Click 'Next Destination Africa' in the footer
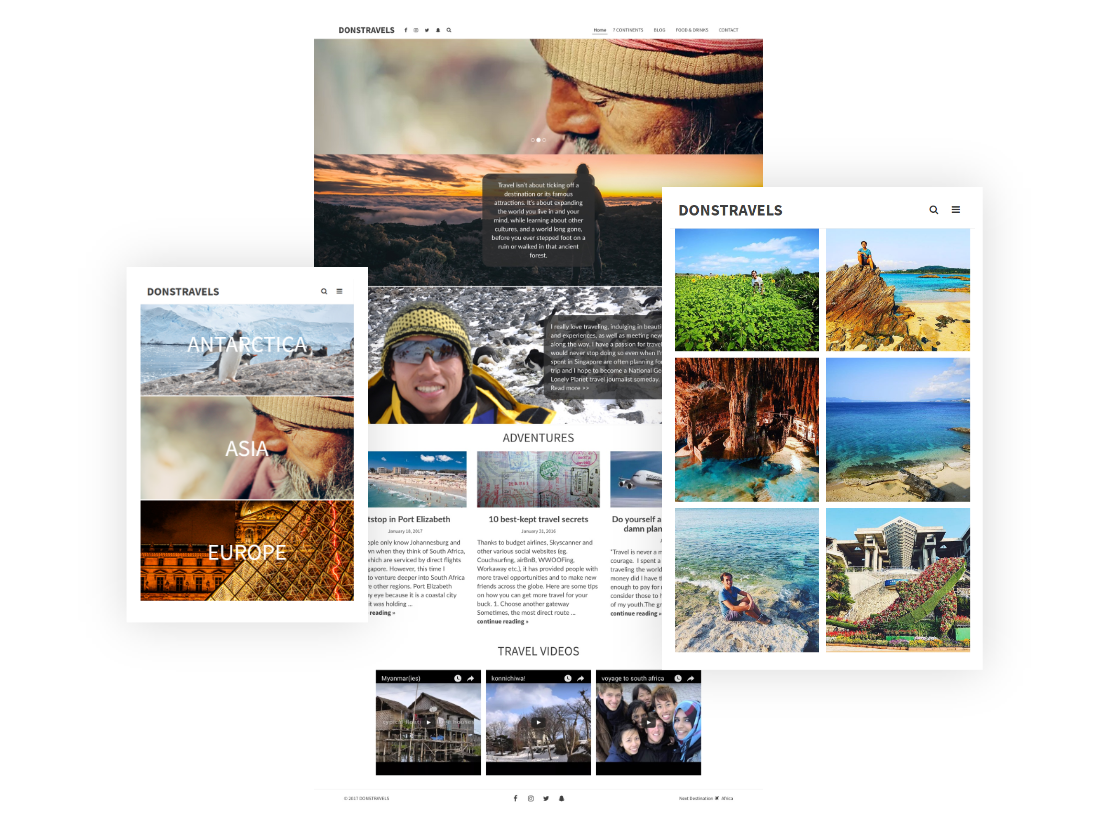This screenshot has height=830, width=1108. pyautogui.click(x=706, y=799)
